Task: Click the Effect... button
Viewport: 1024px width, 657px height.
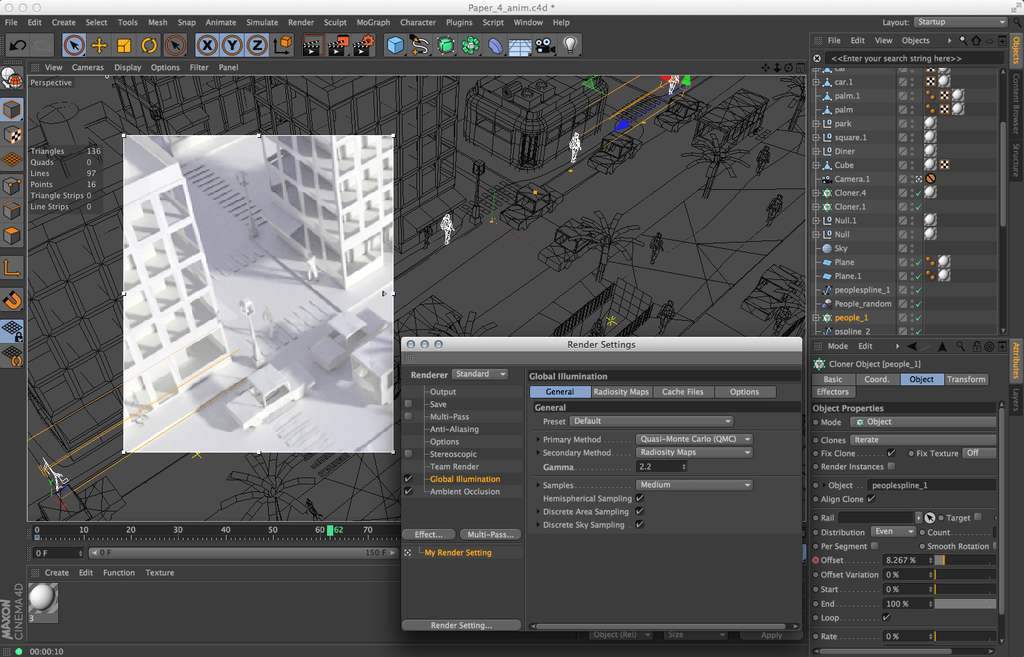Action: tap(429, 534)
